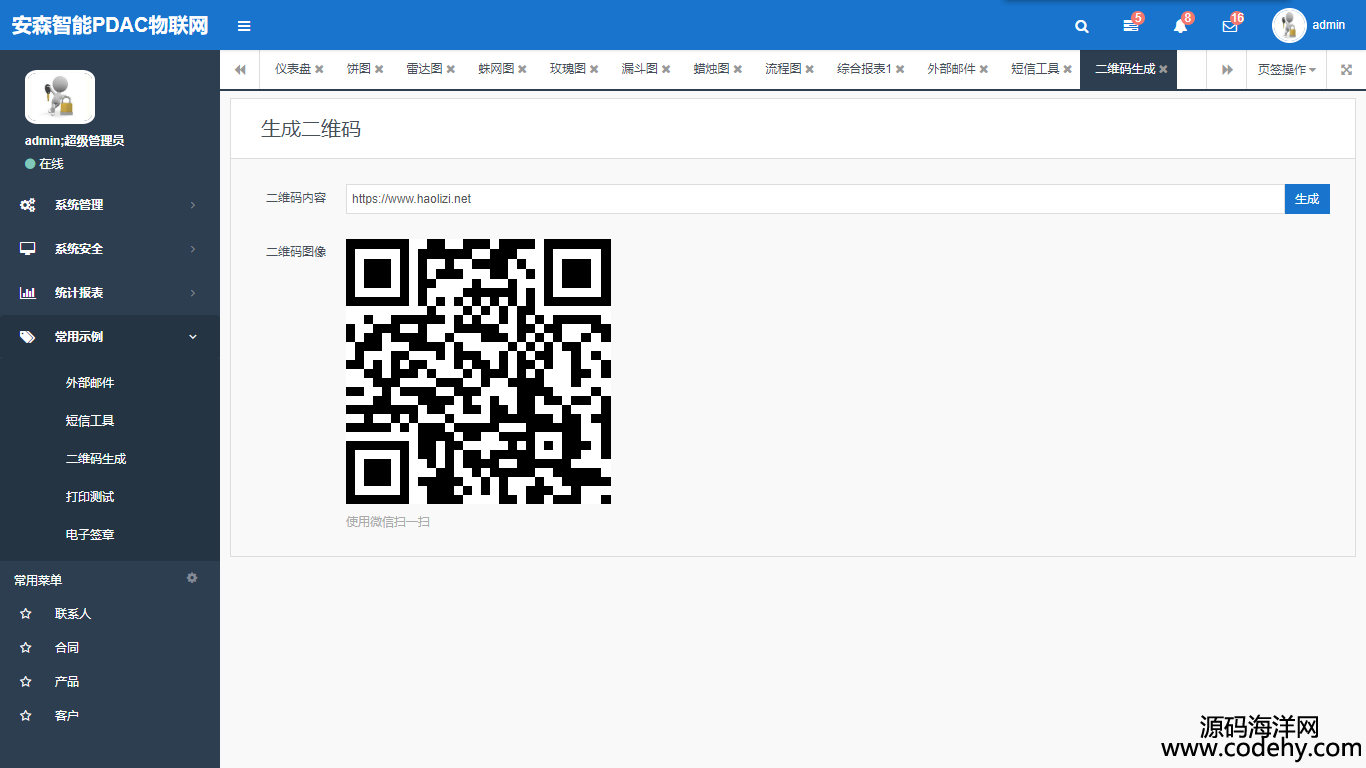Collapse the 常用示例 sidebar menu
Screen dimensions: 1366x768
[110, 337]
